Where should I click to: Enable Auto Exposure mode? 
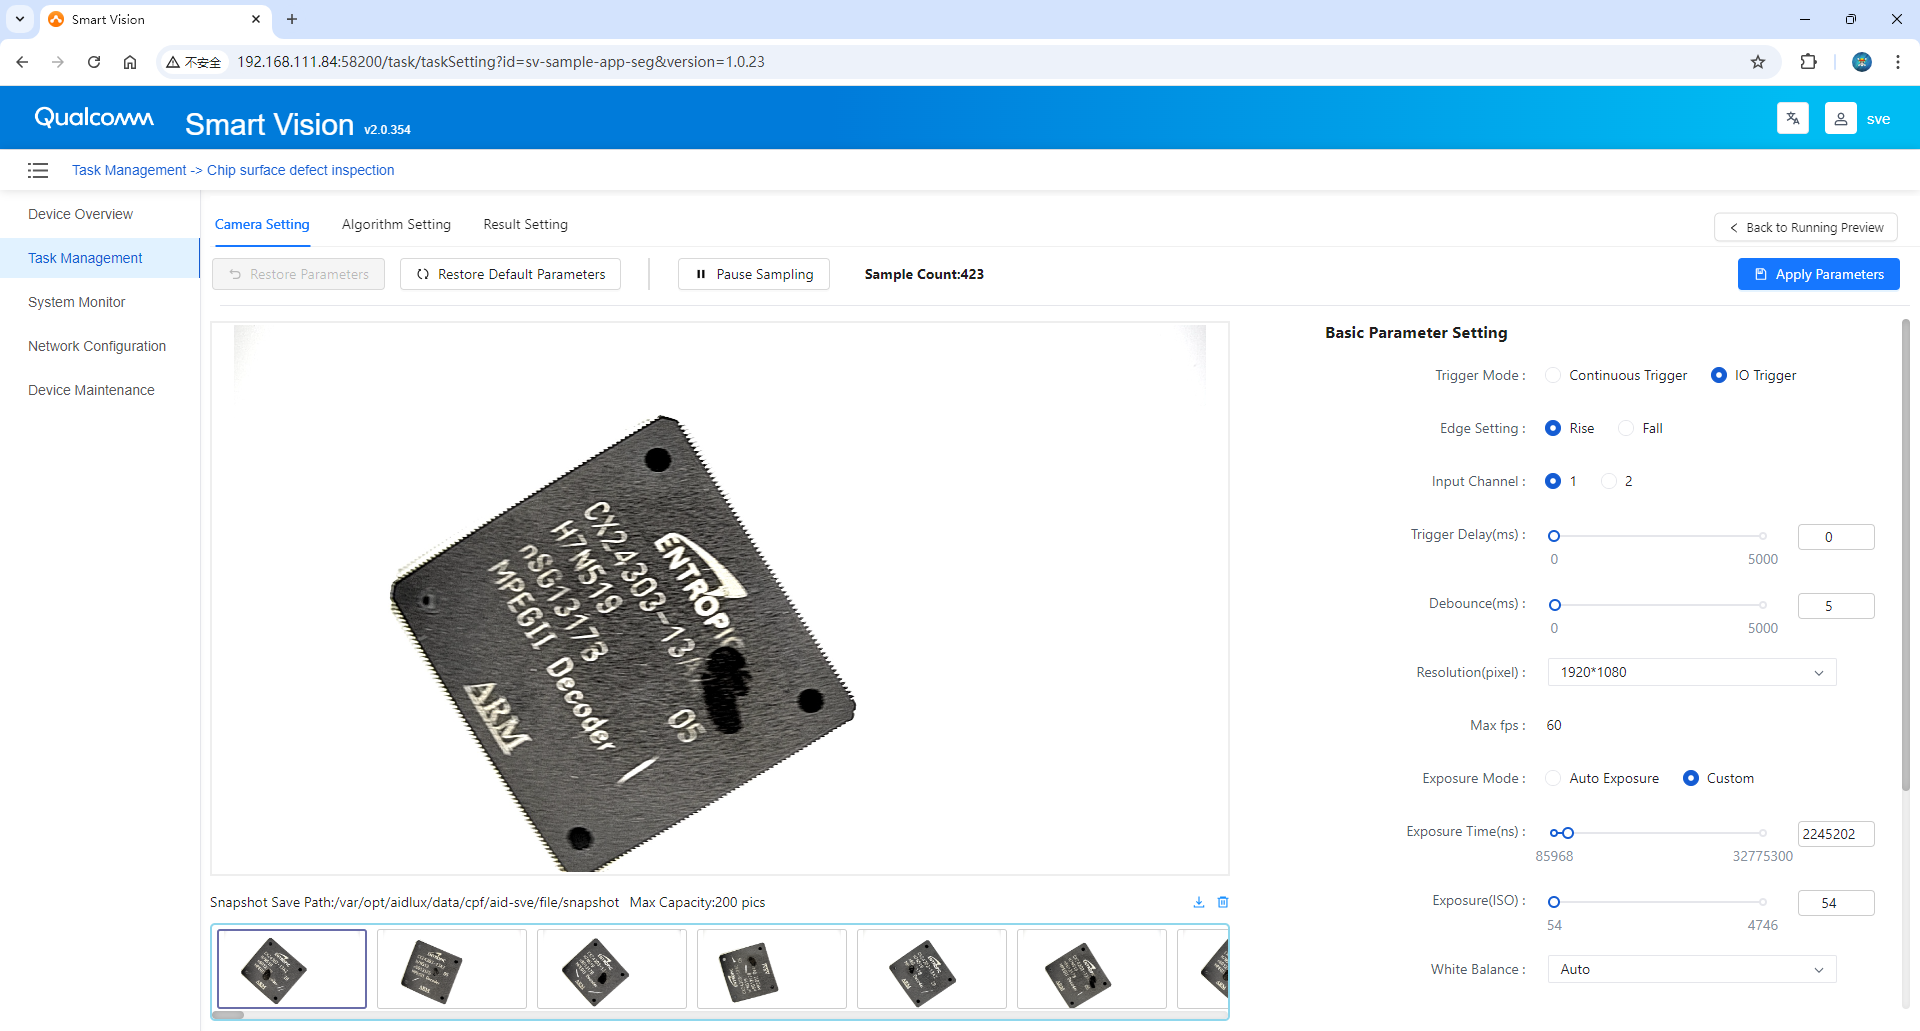click(x=1553, y=778)
